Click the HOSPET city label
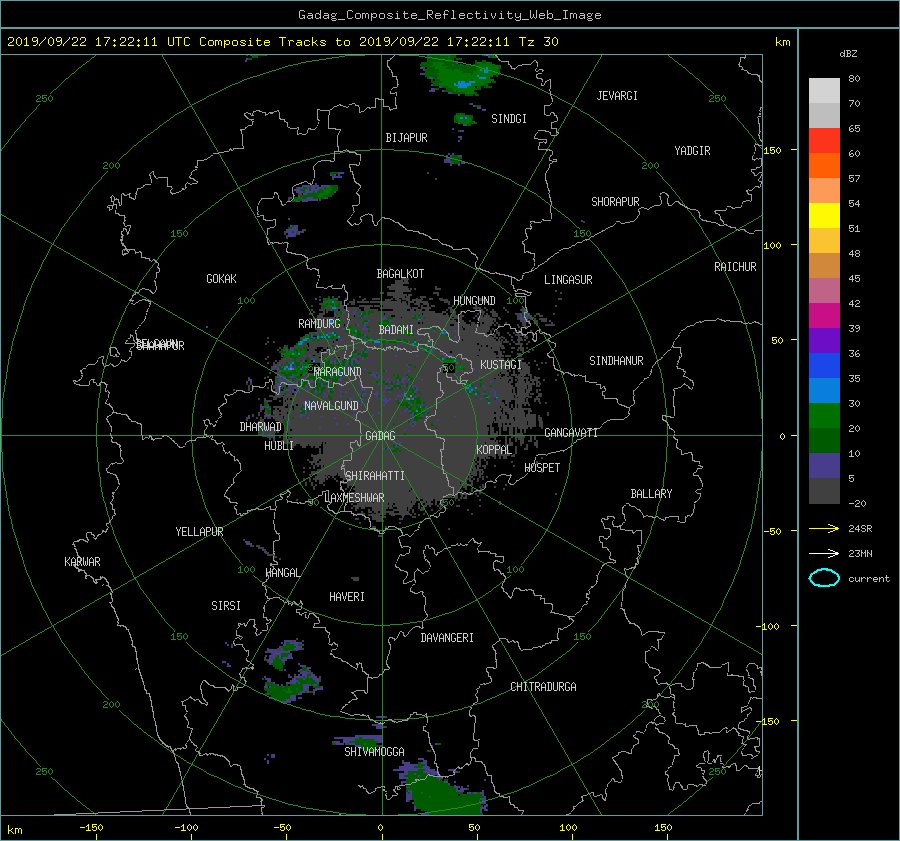Viewport: 900px width, 841px height. pos(542,468)
